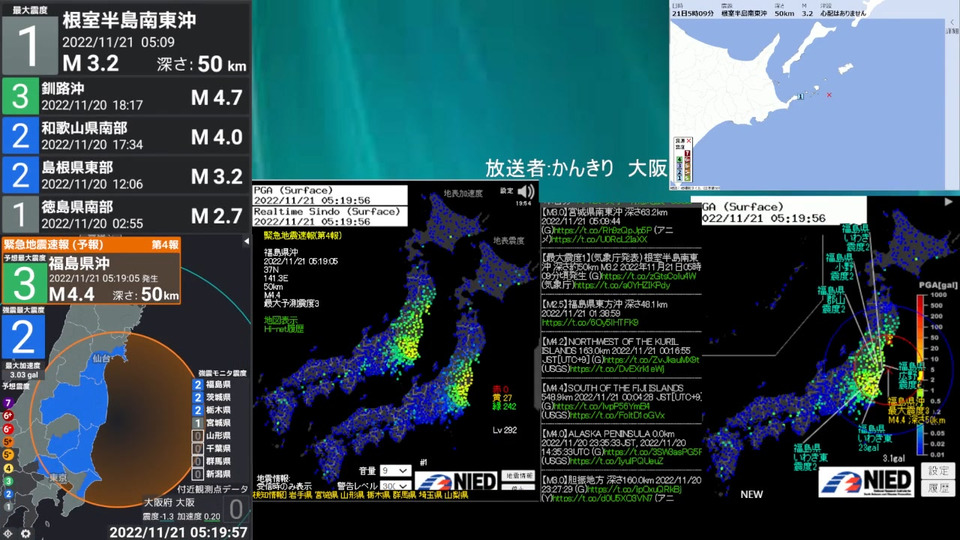Screen dimensions: 960x540
Task: Click the NIED logo in center monitor
Action: click(456, 481)
